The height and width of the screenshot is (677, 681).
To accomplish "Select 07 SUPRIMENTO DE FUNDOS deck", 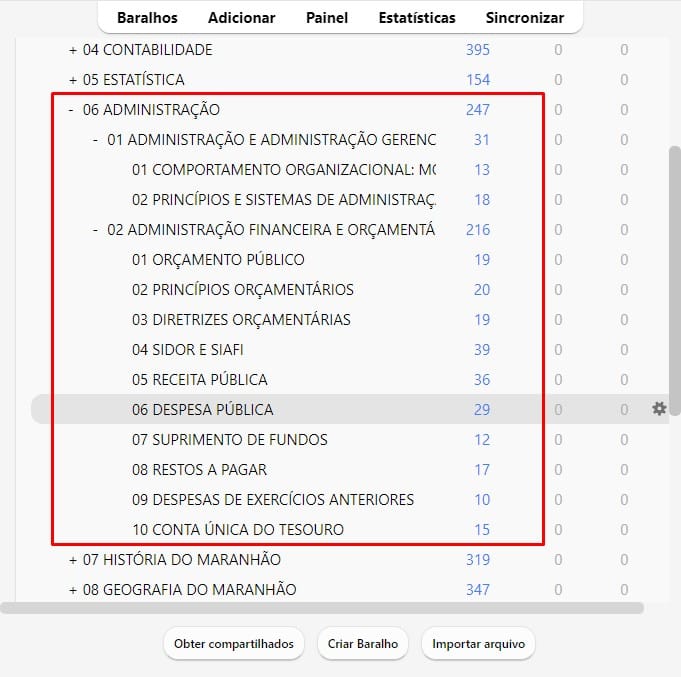I will click(230, 439).
